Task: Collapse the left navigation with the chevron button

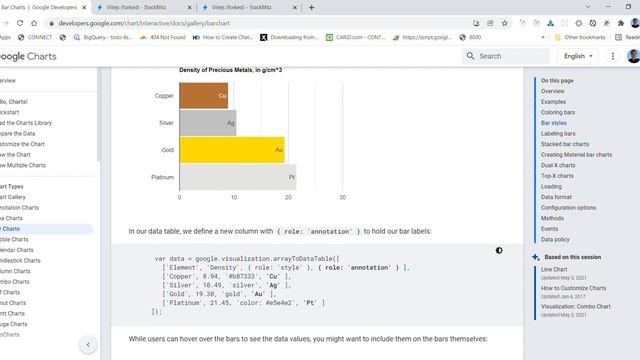Action: pos(88,345)
